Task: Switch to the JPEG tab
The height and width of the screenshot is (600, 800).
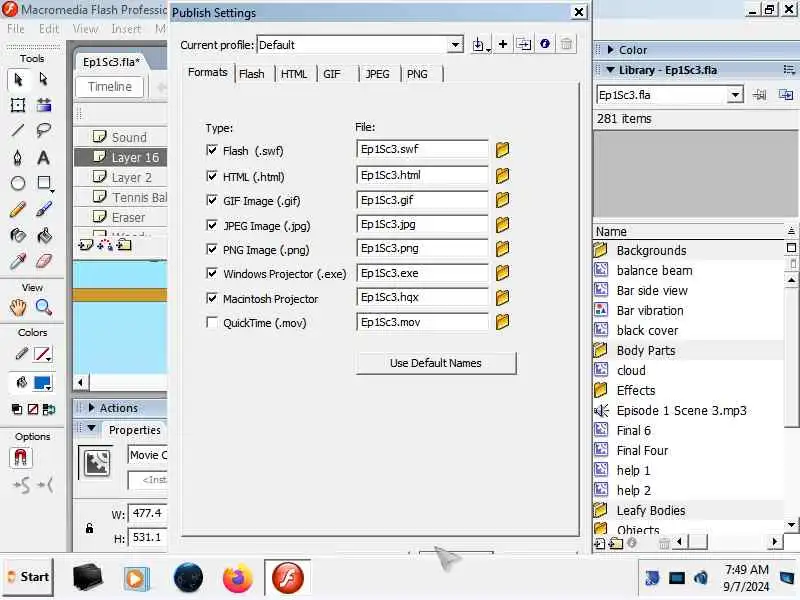Action: (x=377, y=74)
